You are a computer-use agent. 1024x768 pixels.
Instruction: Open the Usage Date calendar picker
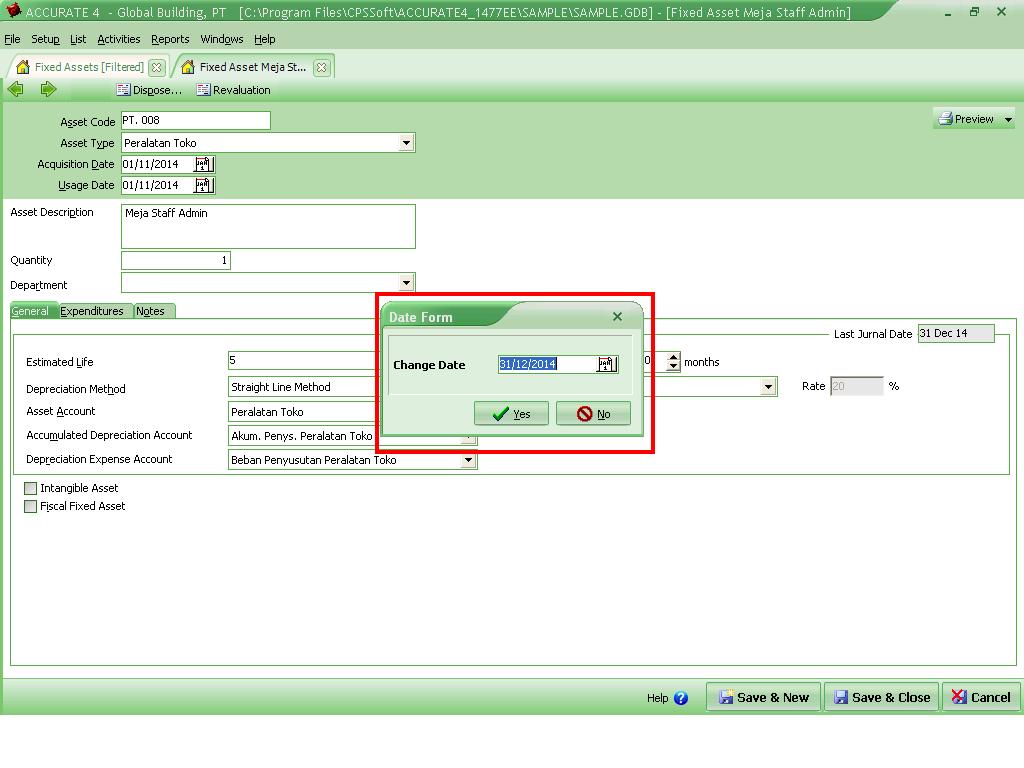point(203,184)
